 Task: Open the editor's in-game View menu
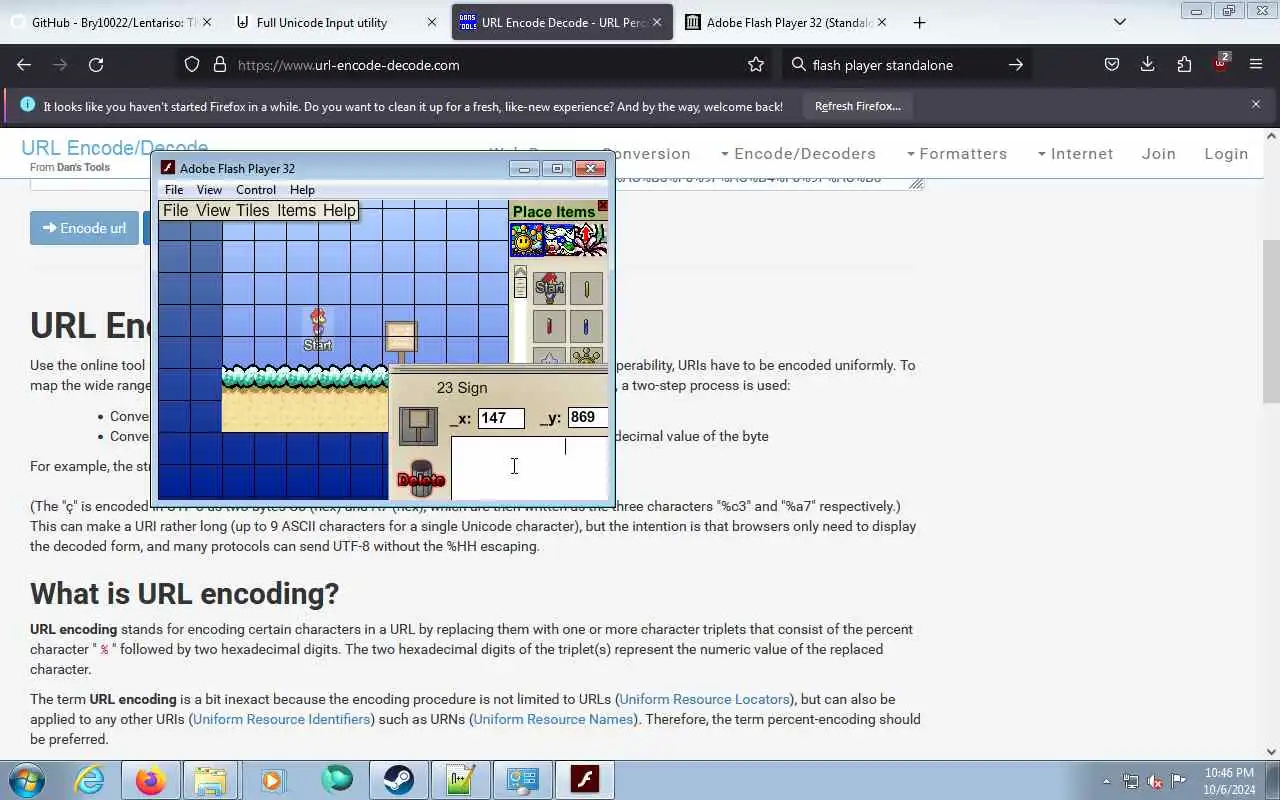click(x=213, y=210)
